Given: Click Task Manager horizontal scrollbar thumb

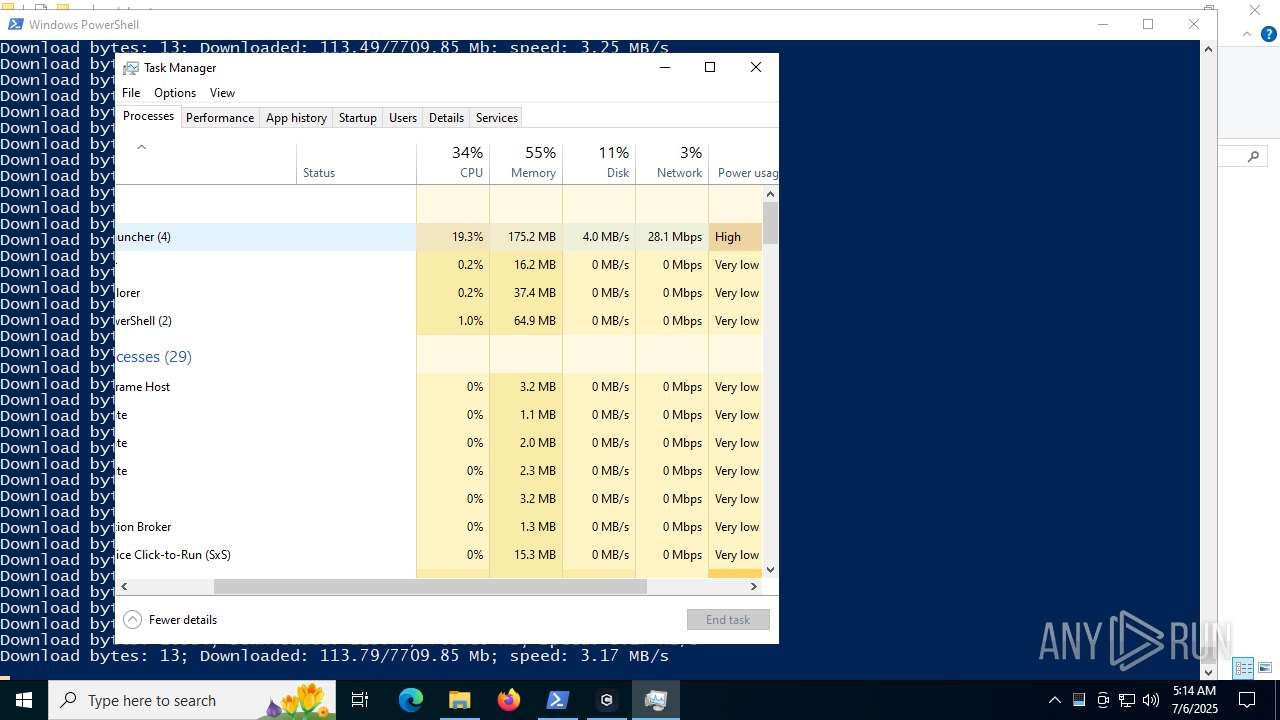Looking at the screenshot, I should [x=430, y=587].
